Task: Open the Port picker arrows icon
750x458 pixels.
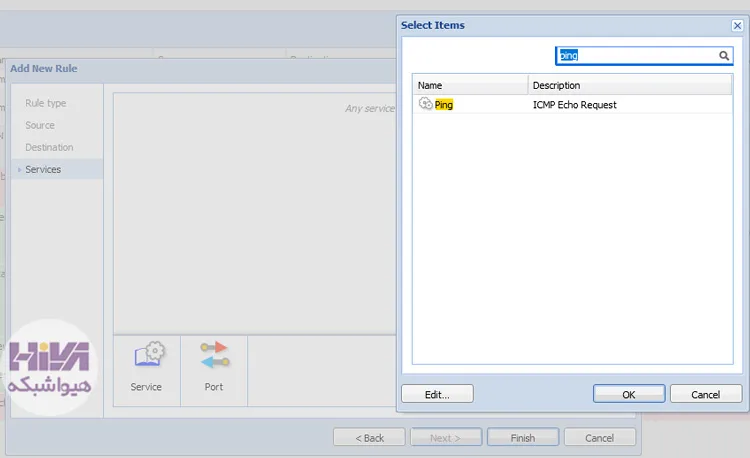Action: click(214, 355)
